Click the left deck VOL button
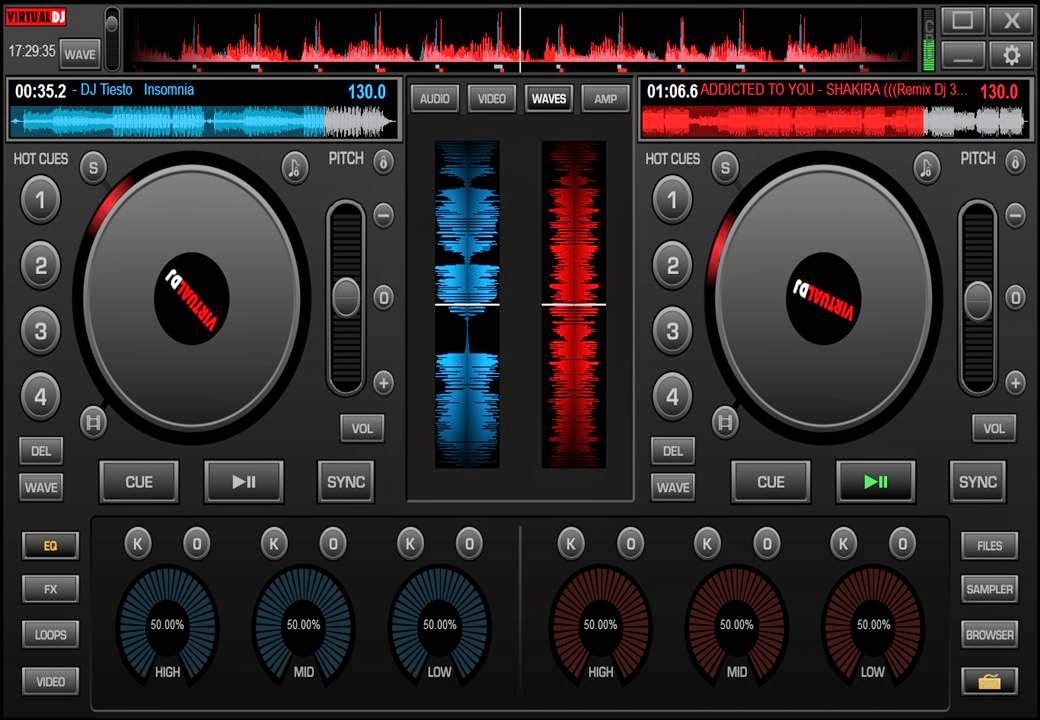The height and width of the screenshot is (720, 1040). coord(361,428)
